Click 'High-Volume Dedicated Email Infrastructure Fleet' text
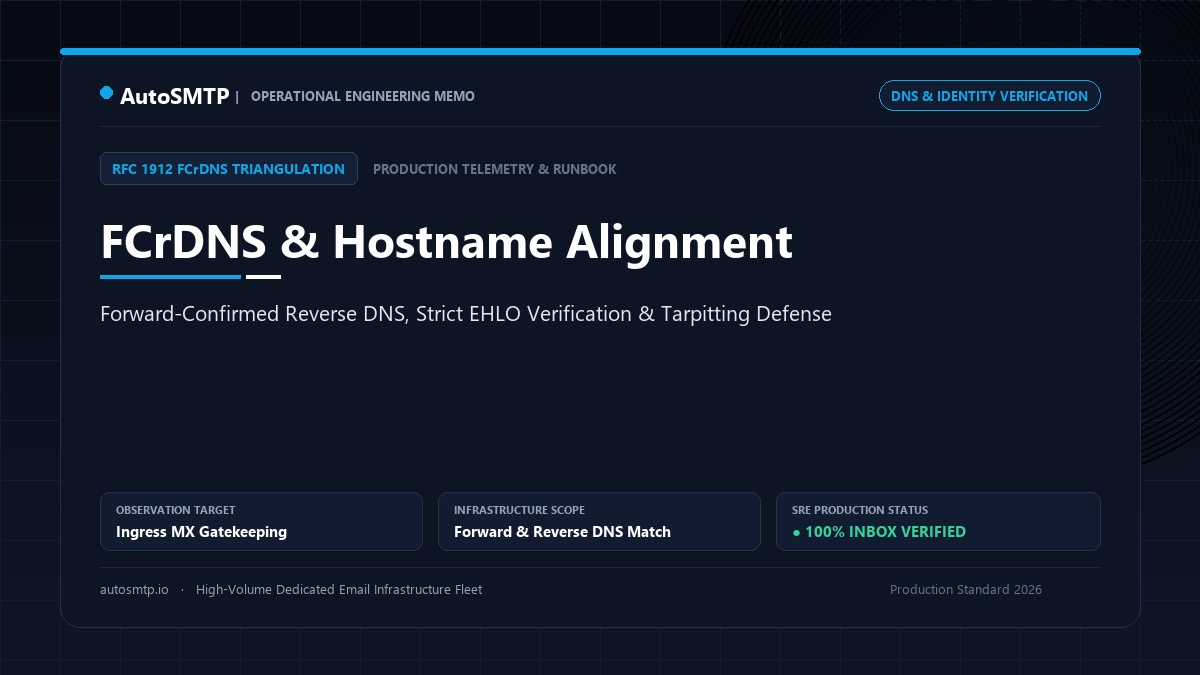Image resolution: width=1200 pixels, height=675 pixels. point(339,590)
